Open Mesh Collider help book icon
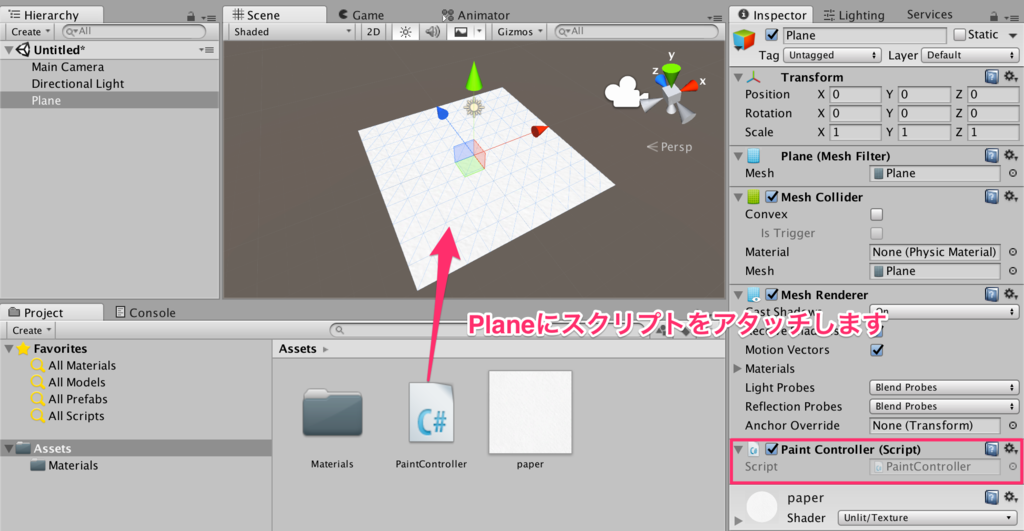1024x531 pixels. point(991,197)
